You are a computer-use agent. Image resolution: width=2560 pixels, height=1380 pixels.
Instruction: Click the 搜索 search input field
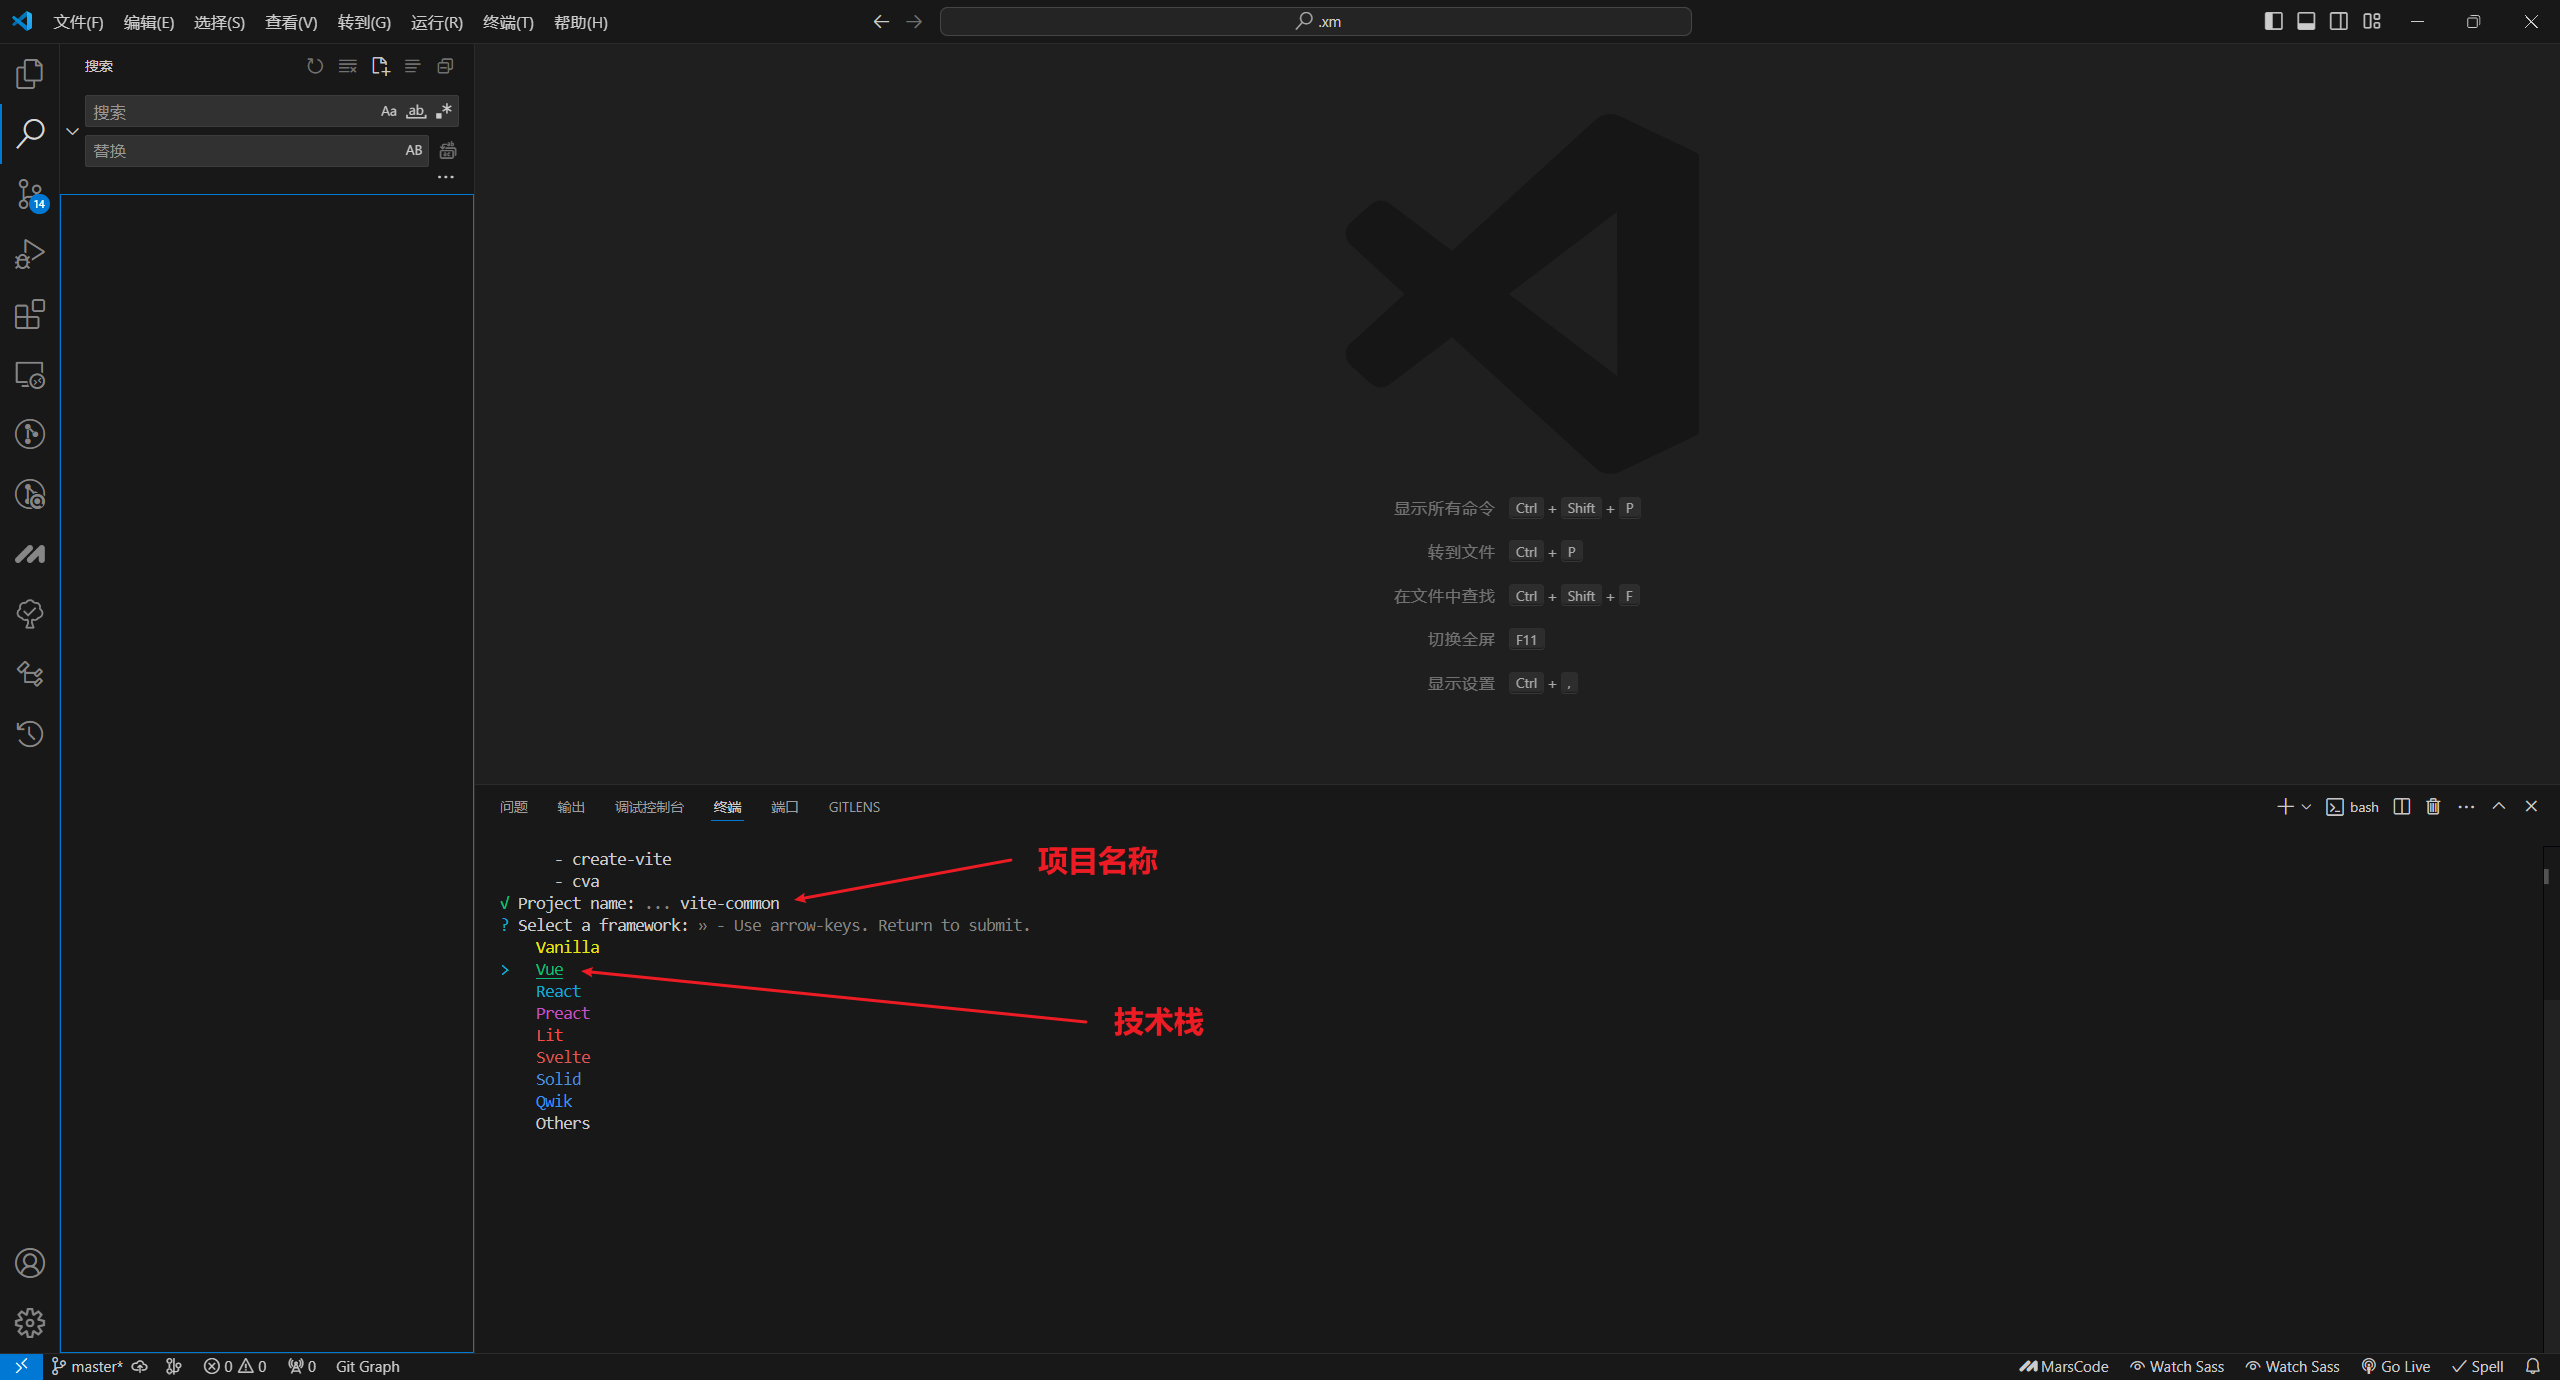tap(230, 112)
